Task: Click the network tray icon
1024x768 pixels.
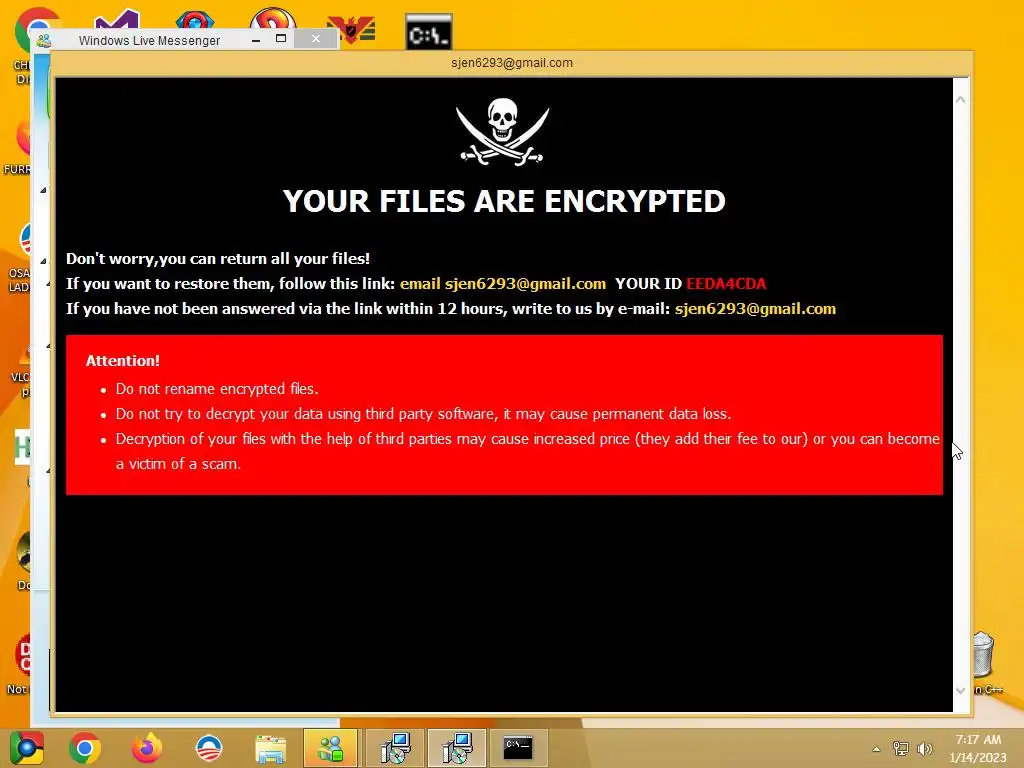Action: pos(901,748)
